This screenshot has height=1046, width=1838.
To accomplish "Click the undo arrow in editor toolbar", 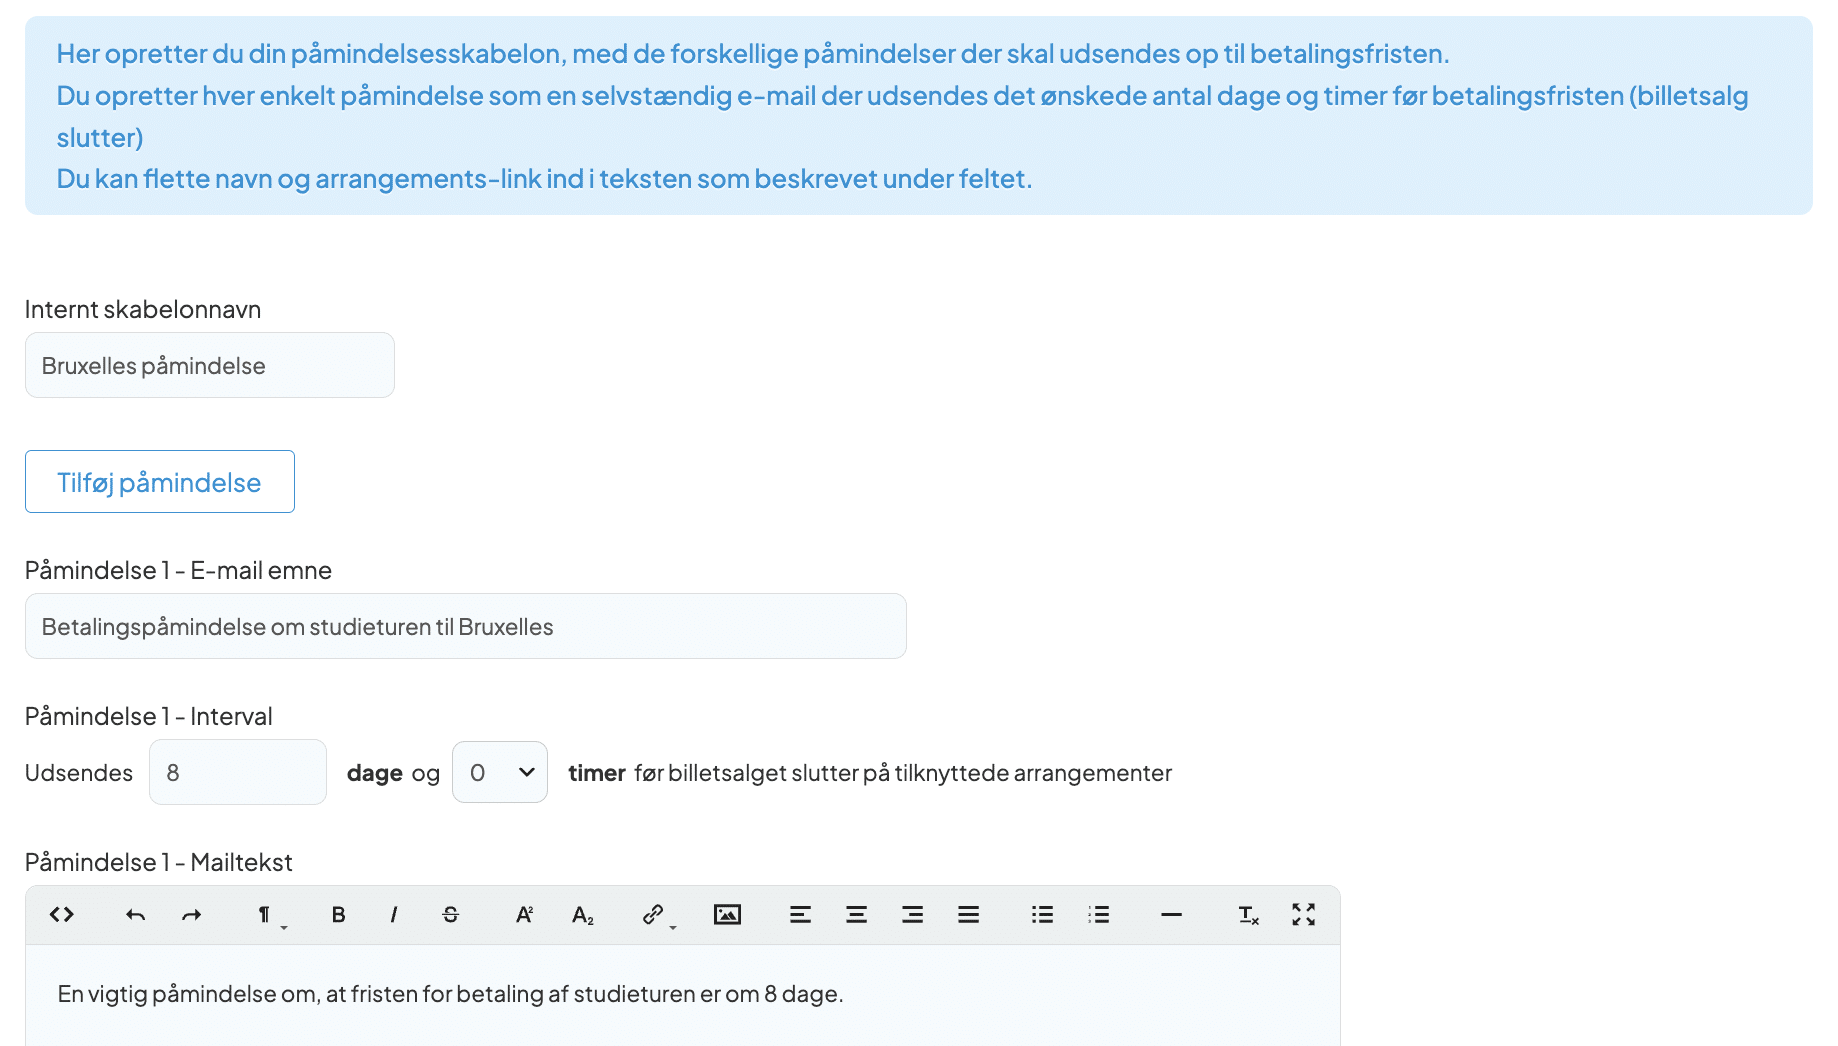I will click(x=135, y=915).
